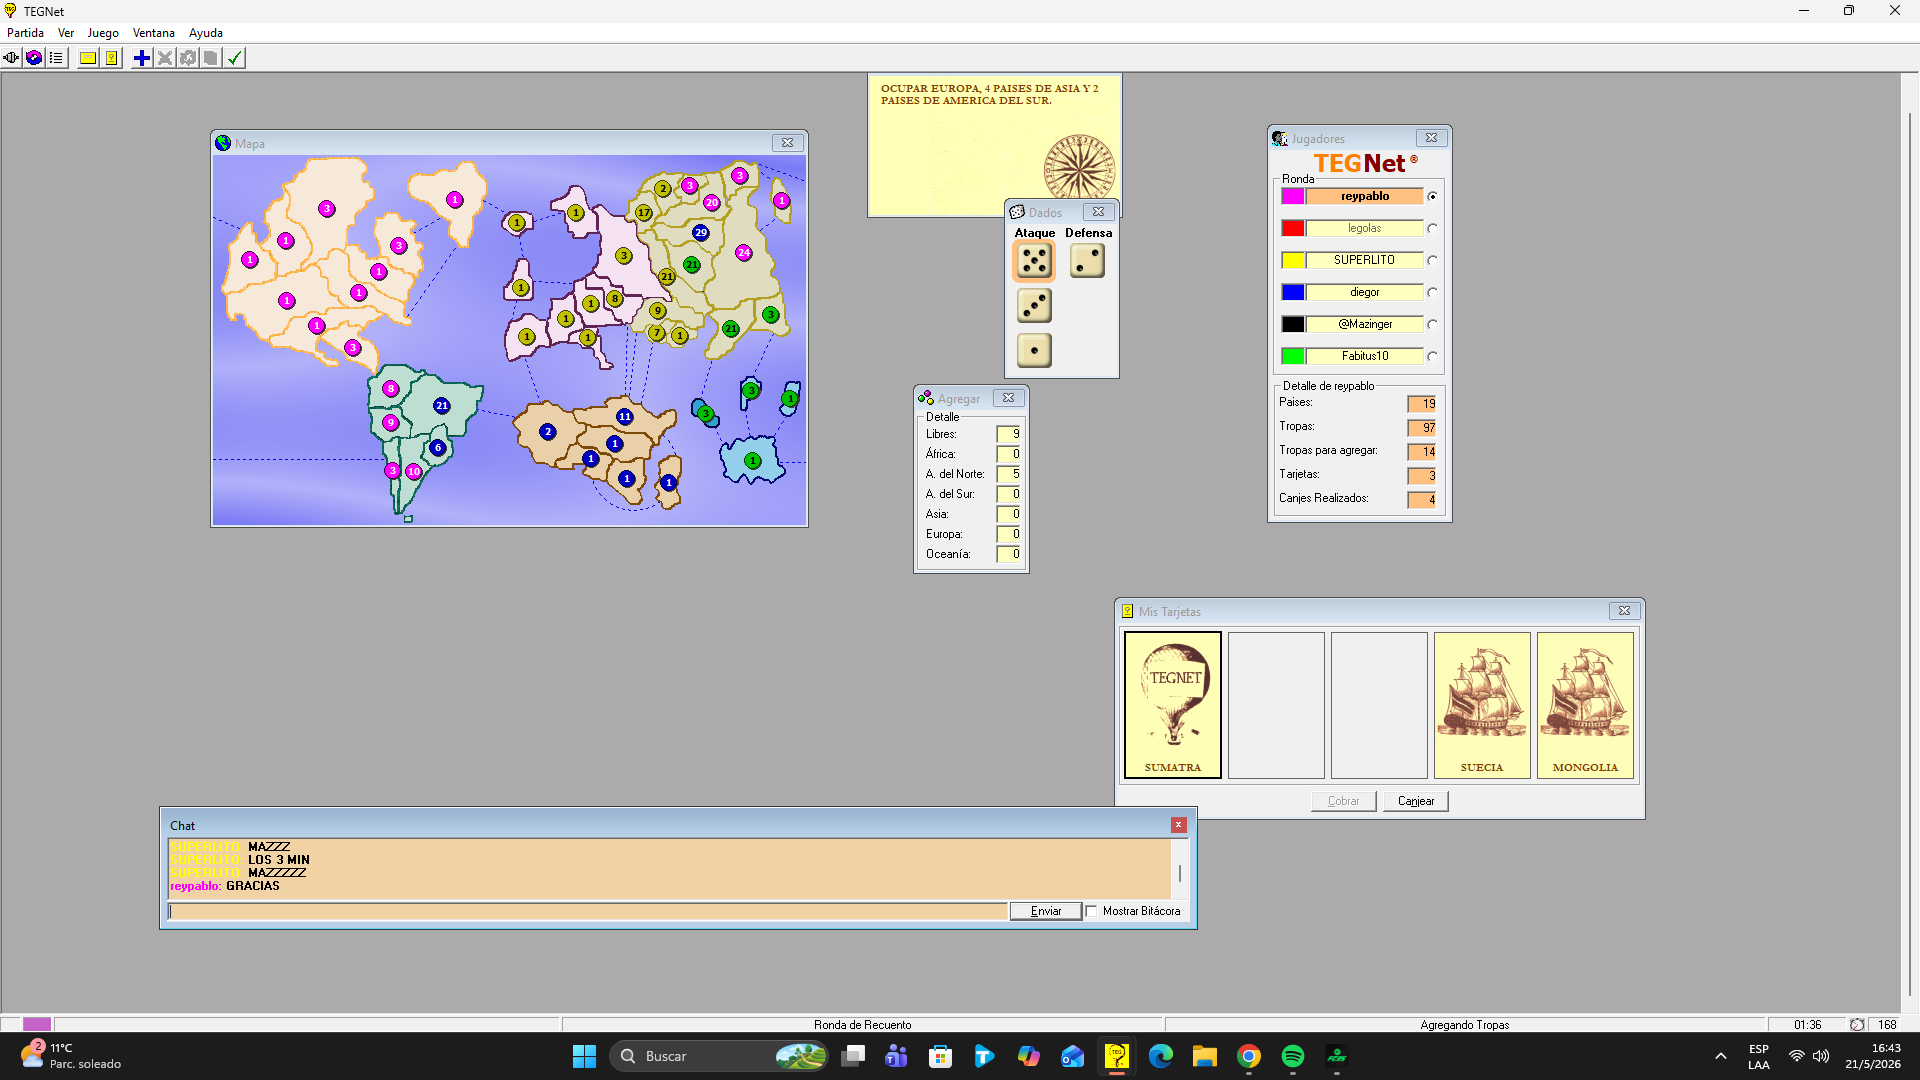Image resolution: width=1920 pixels, height=1080 pixels.
Task: Click the blue plus add troops icon
Action: (142, 58)
